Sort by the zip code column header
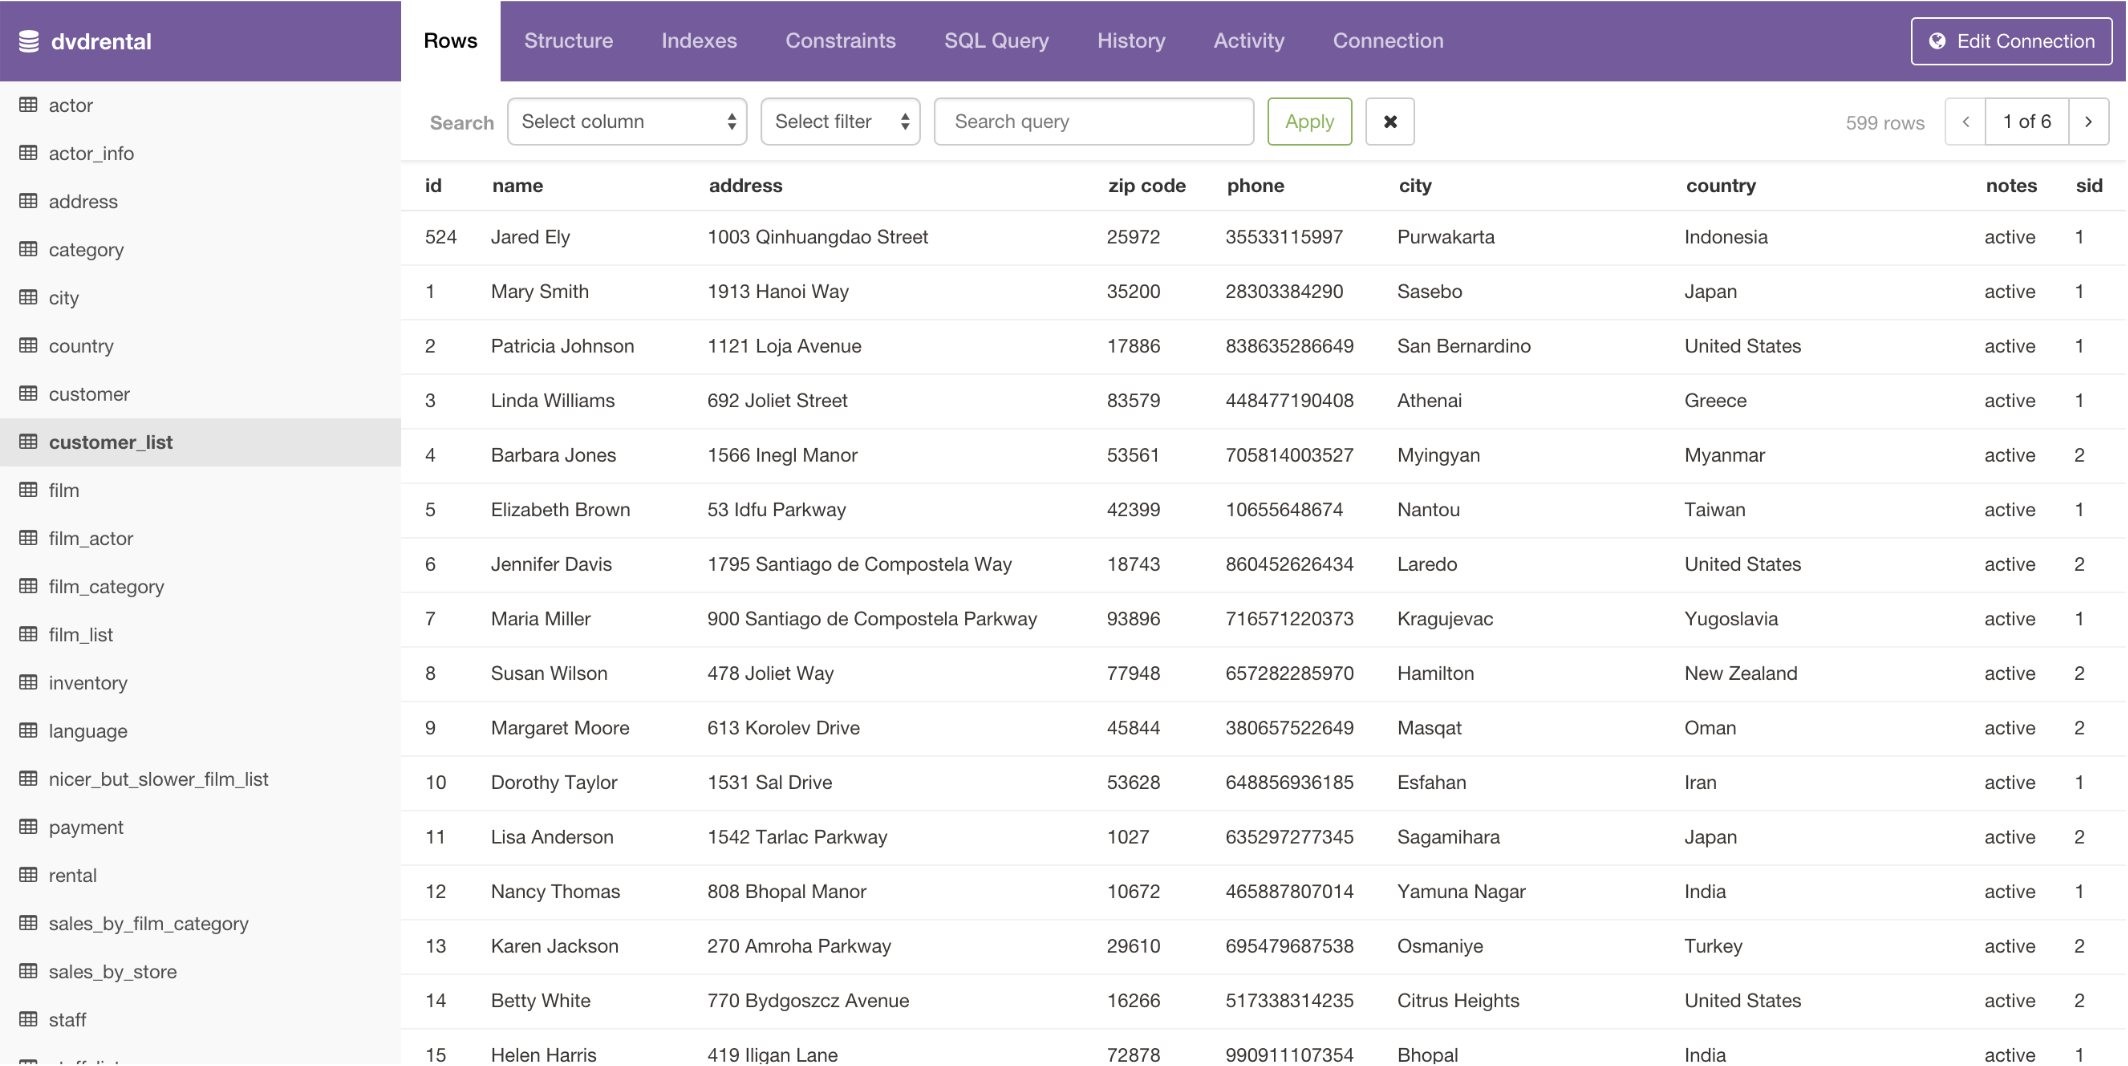 coord(1146,185)
